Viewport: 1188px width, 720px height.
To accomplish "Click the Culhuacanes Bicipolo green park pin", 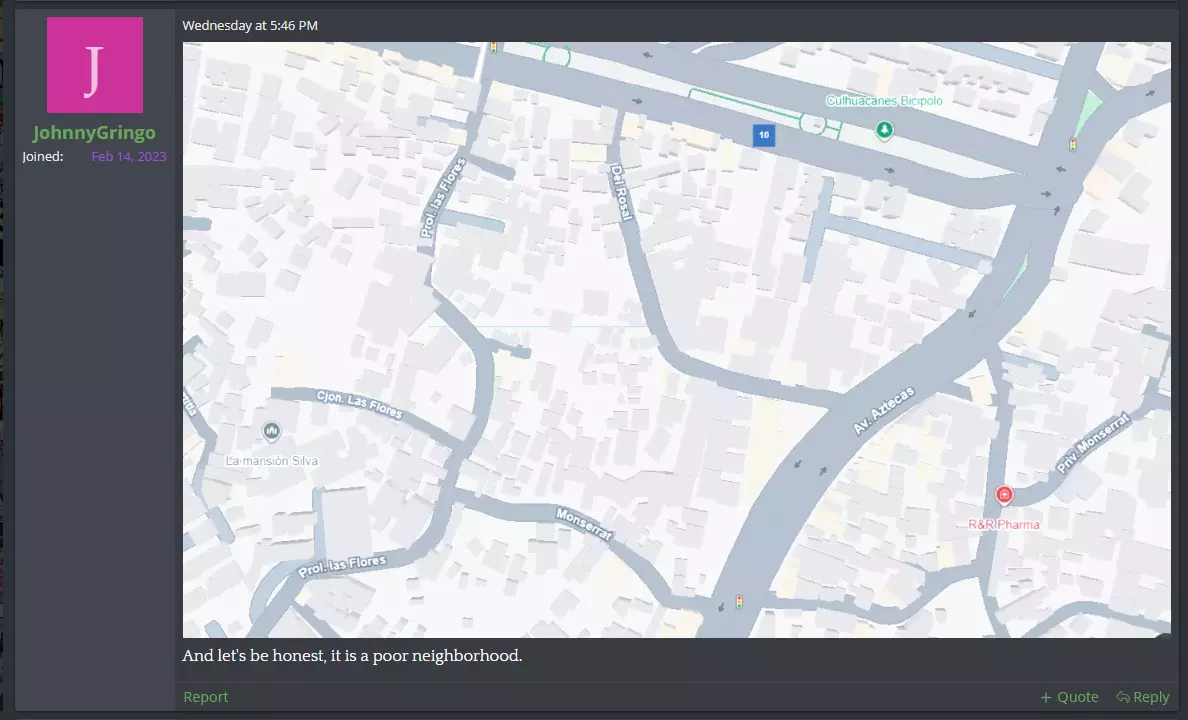I will click(884, 130).
